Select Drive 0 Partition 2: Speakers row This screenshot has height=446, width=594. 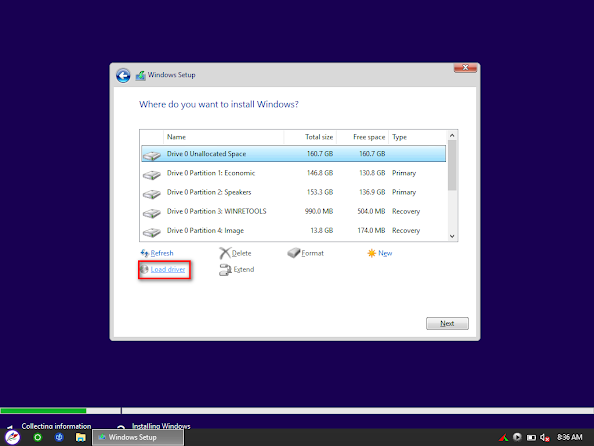pyautogui.click(x=294, y=192)
